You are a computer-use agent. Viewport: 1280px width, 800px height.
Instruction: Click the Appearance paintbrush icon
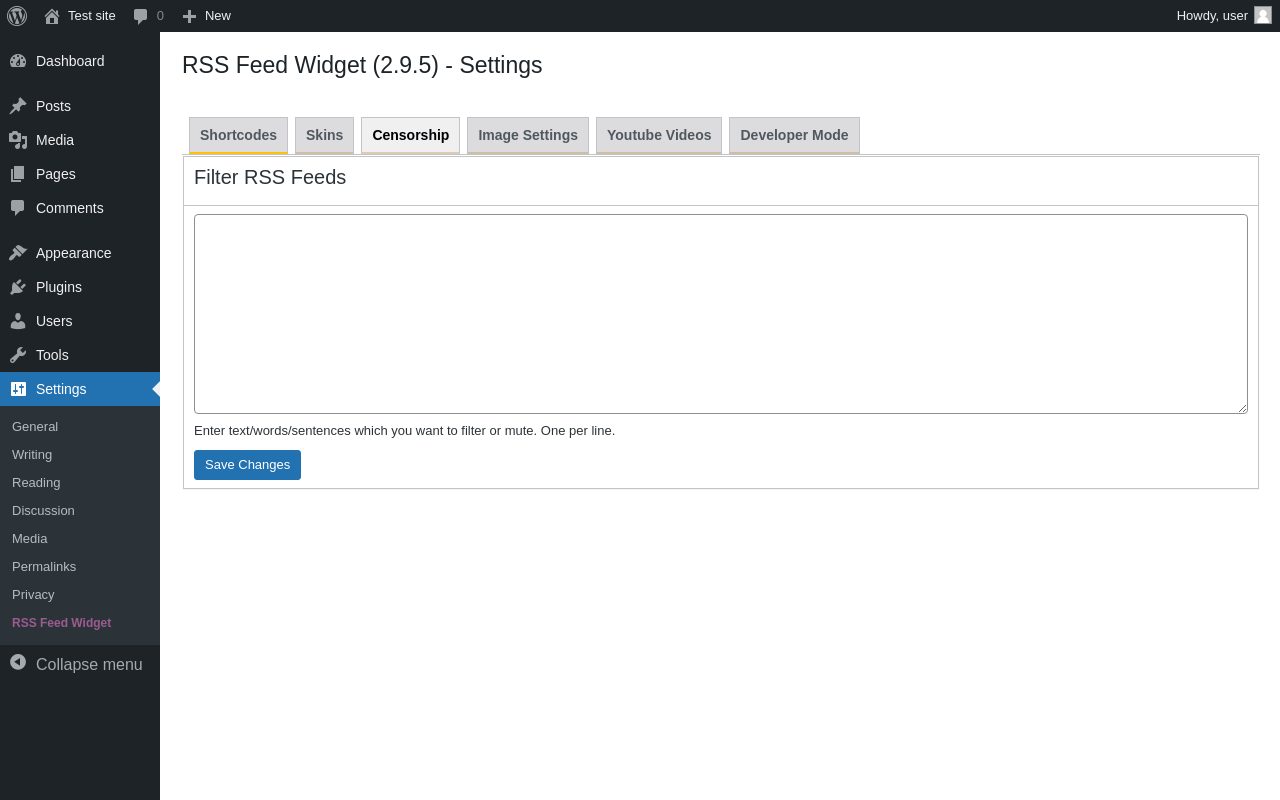pyautogui.click(x=18, y=253)
